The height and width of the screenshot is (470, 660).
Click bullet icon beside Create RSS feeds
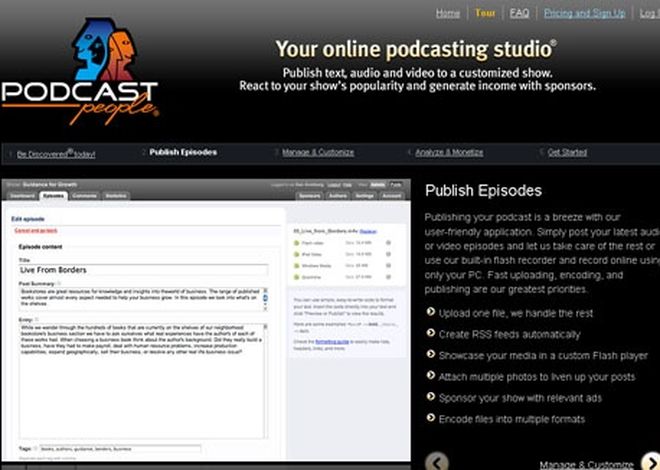430,333
